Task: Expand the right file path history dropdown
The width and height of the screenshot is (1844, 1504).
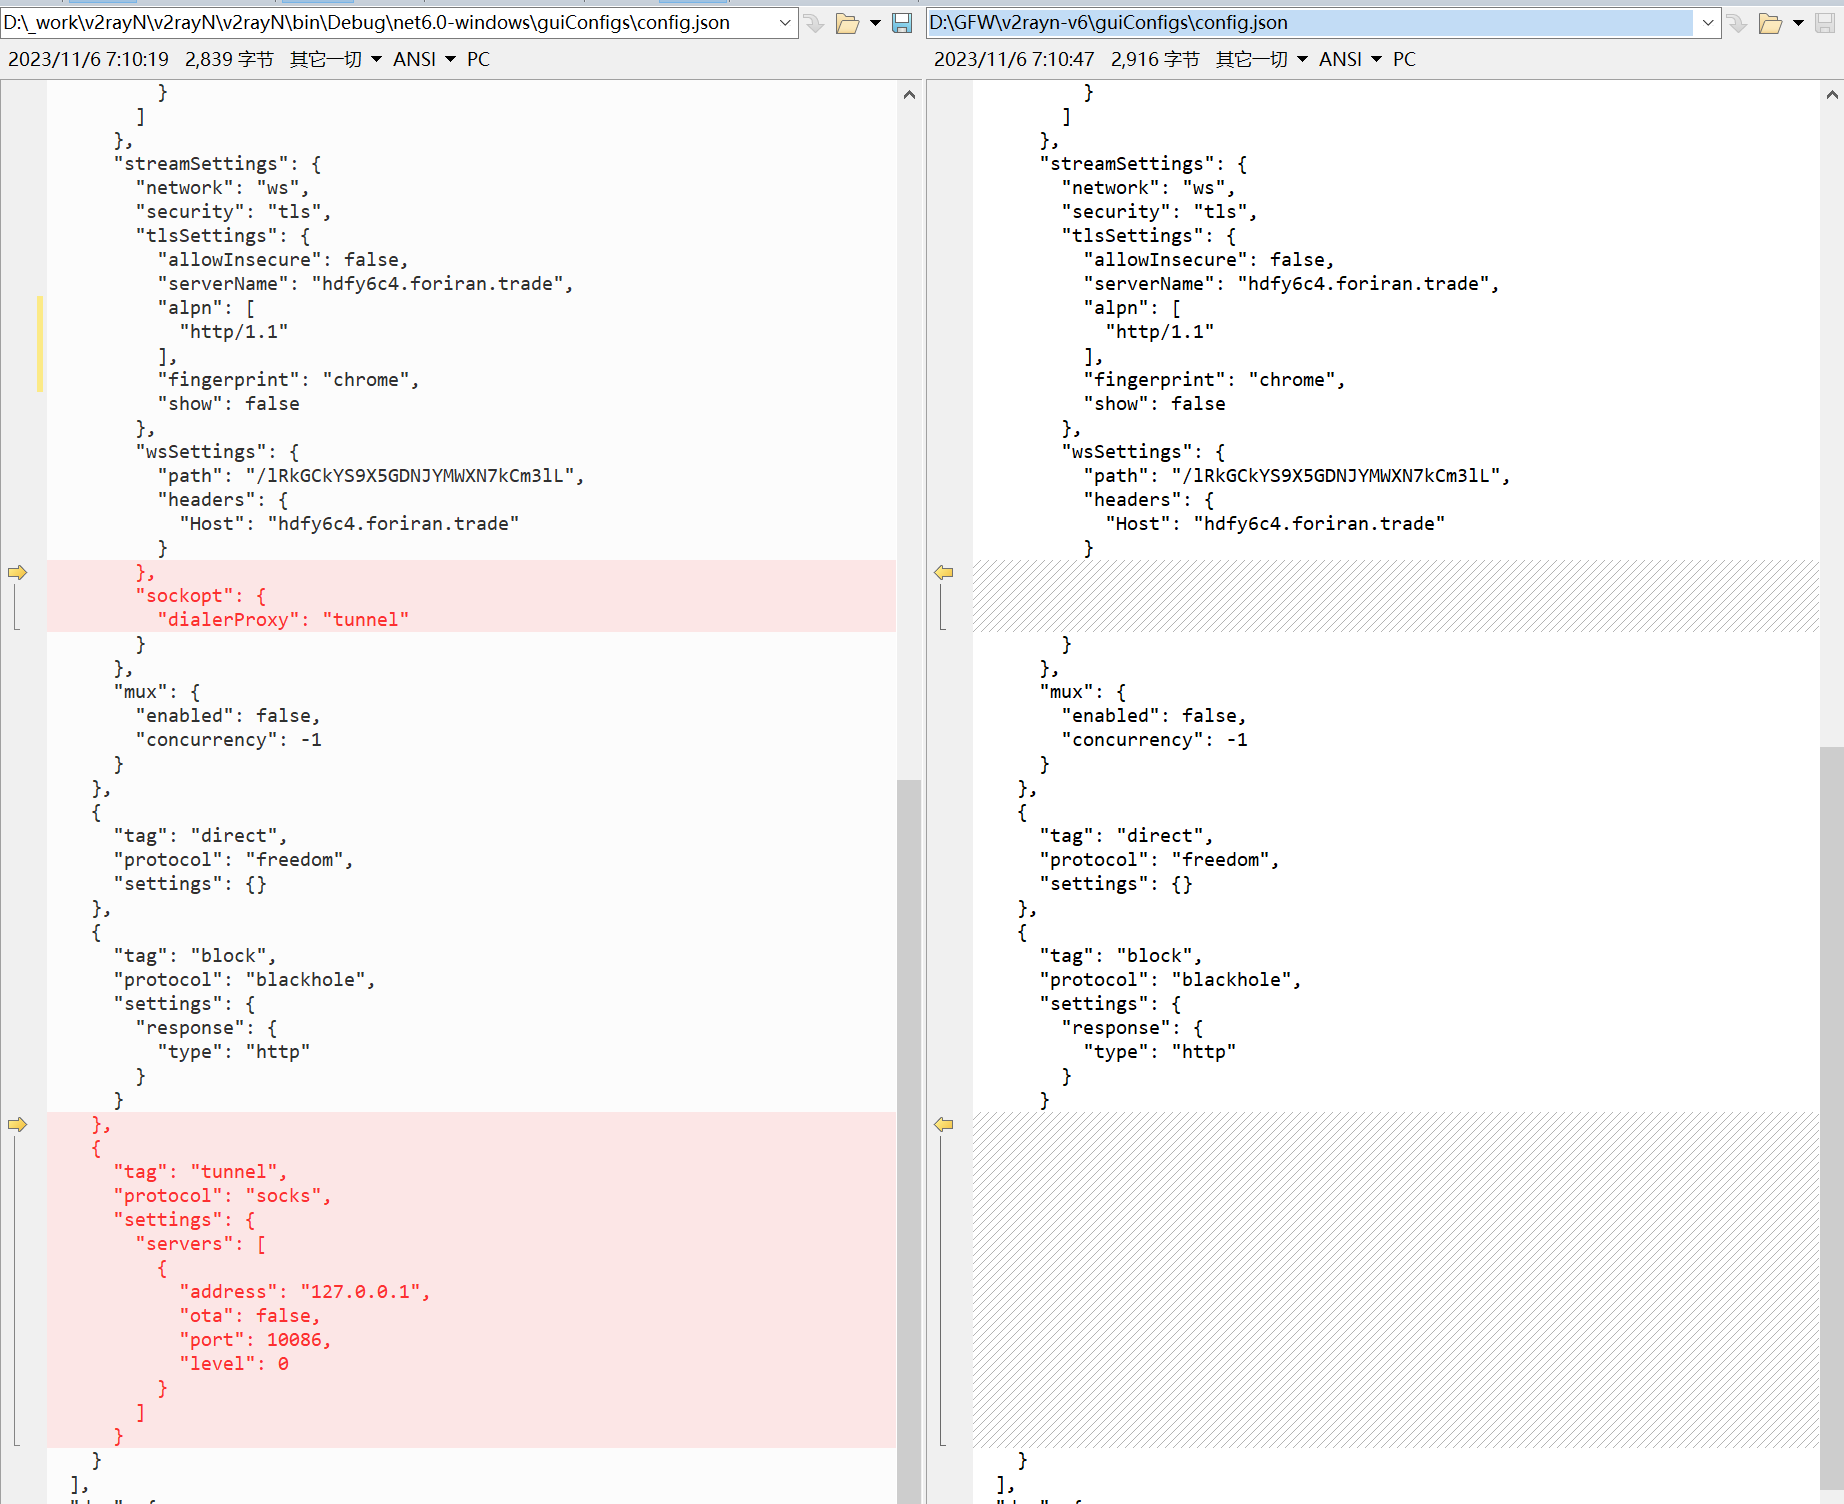Action: click(x=1708, y=23)
